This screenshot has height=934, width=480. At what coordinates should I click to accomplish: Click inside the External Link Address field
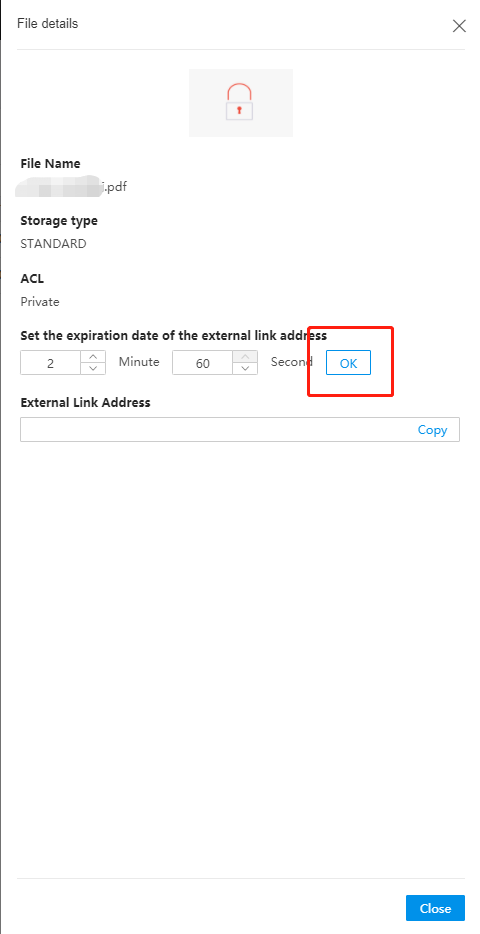(240, 429)
